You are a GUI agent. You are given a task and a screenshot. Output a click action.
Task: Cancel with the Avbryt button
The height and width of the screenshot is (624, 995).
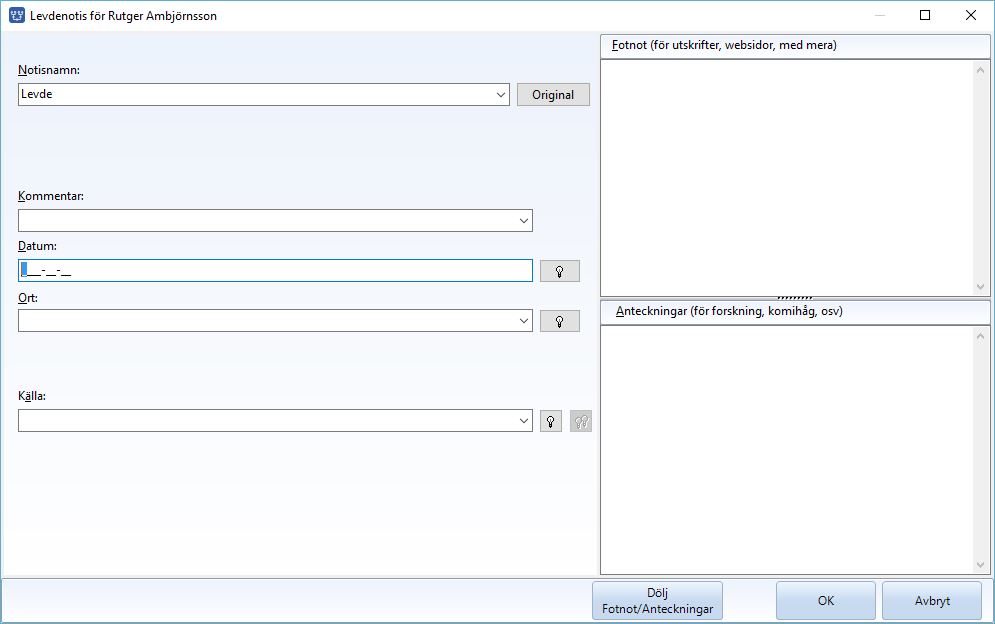coord(932,601)
